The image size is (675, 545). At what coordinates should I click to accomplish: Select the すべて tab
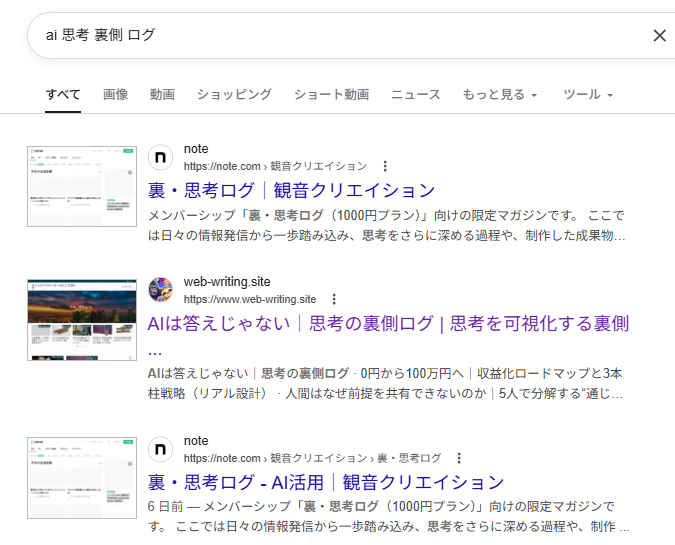coord(63,95)
